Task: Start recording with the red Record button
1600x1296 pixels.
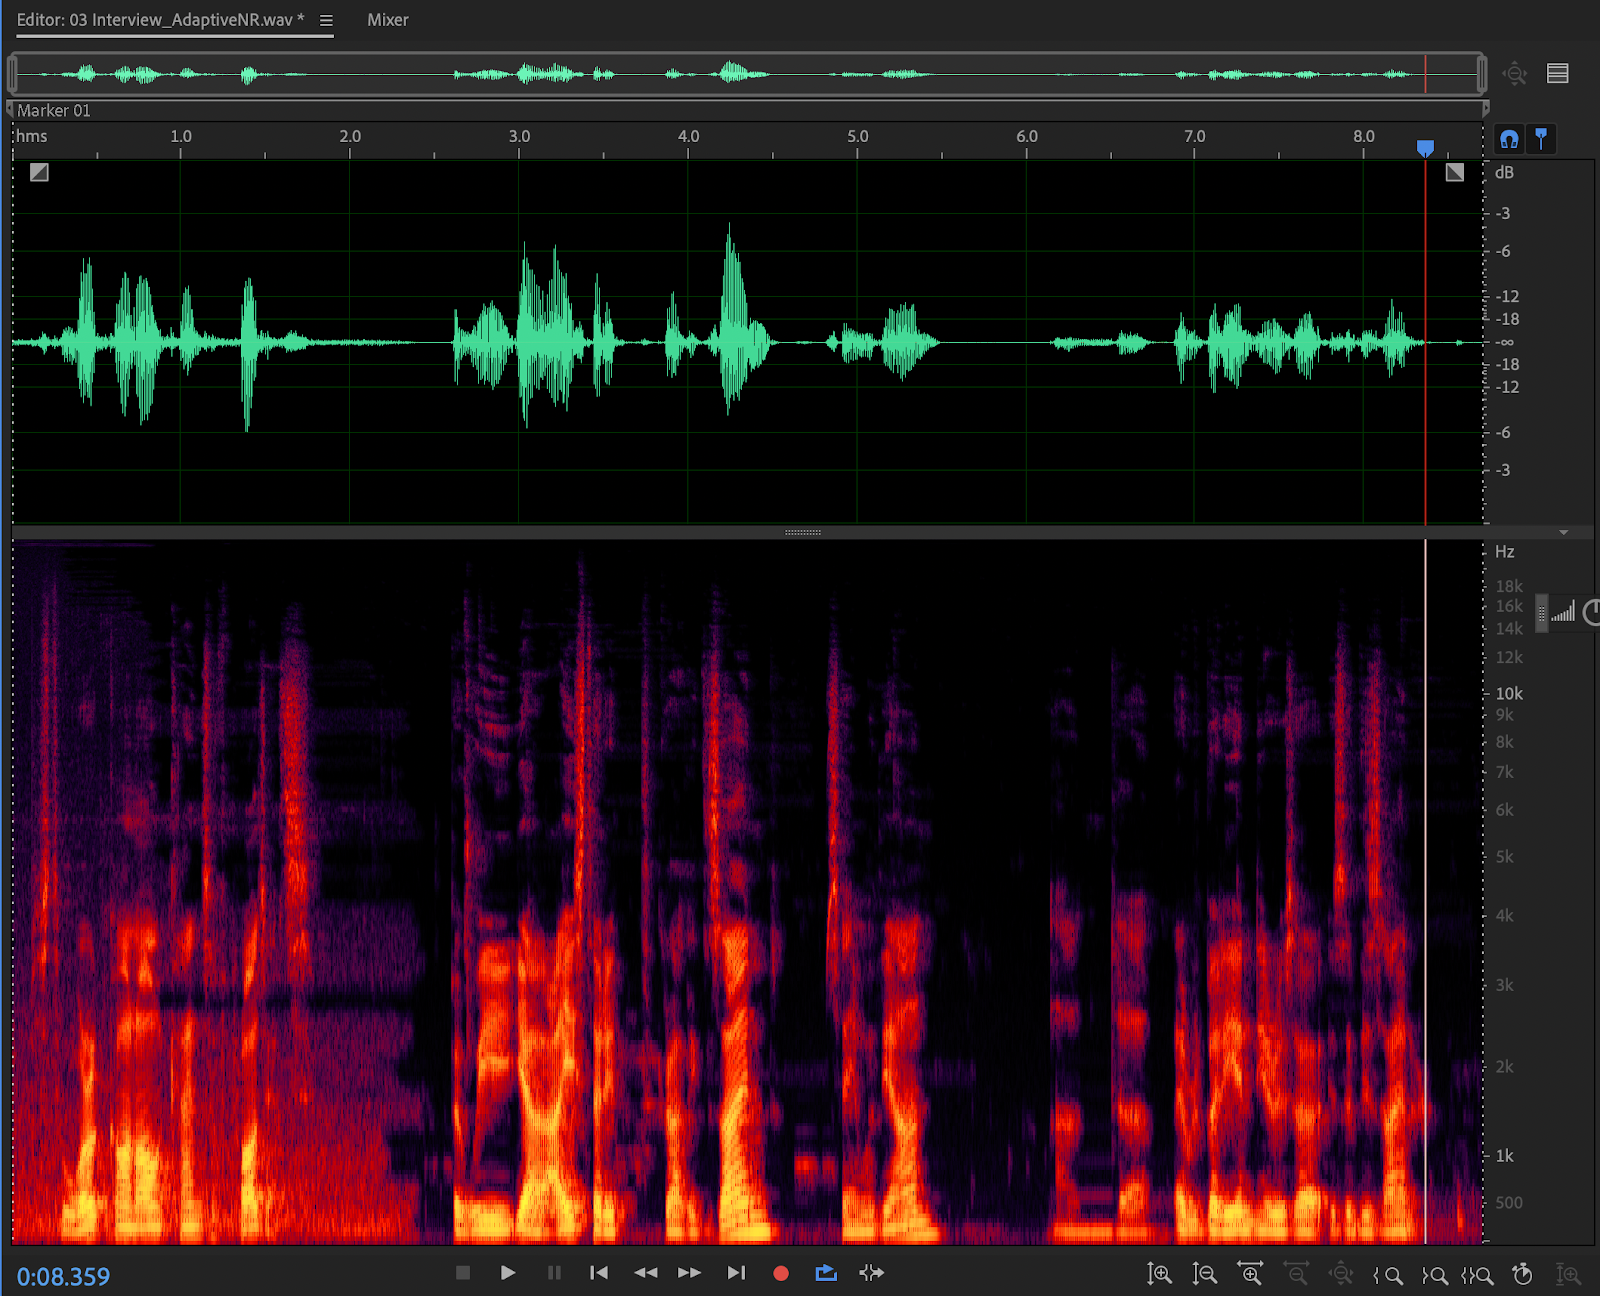Action: click(x=780, y=1272)
